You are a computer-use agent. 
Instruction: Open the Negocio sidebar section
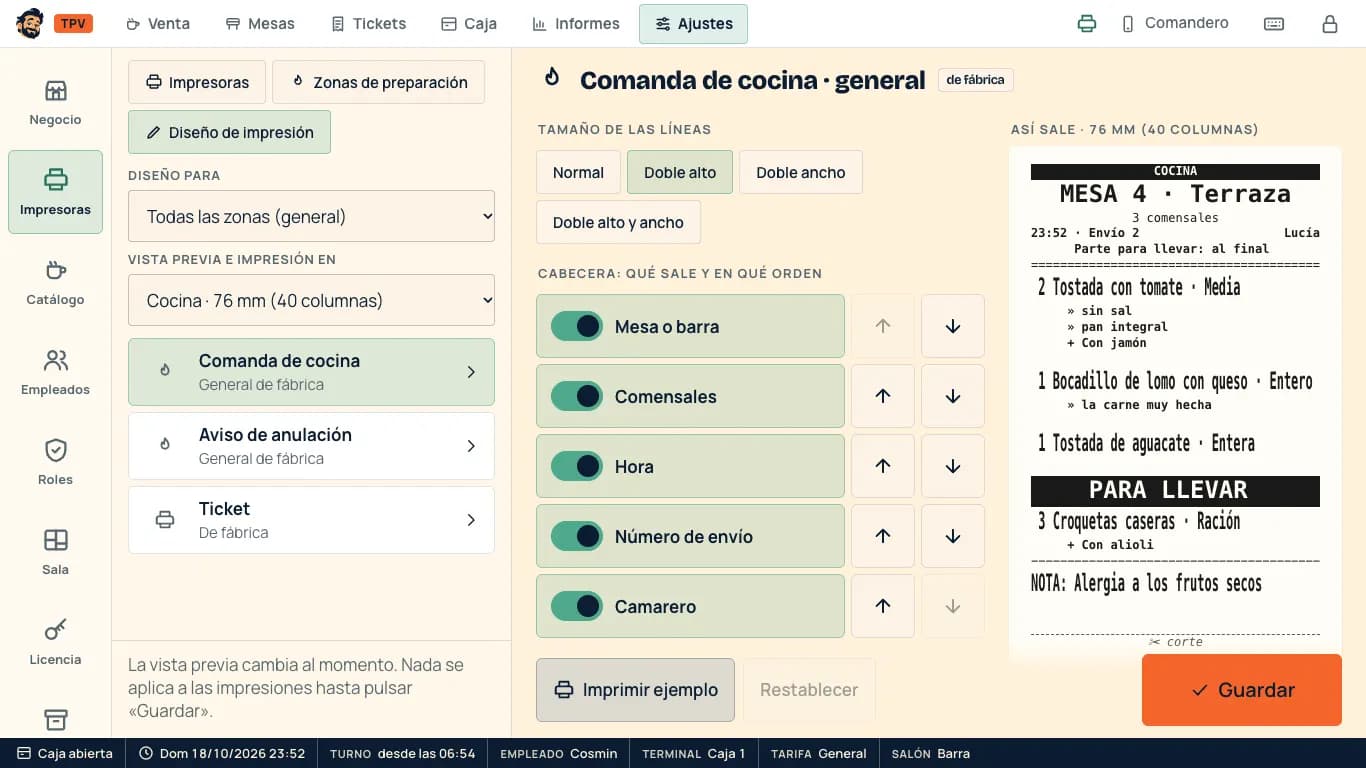tap(55, 103)
